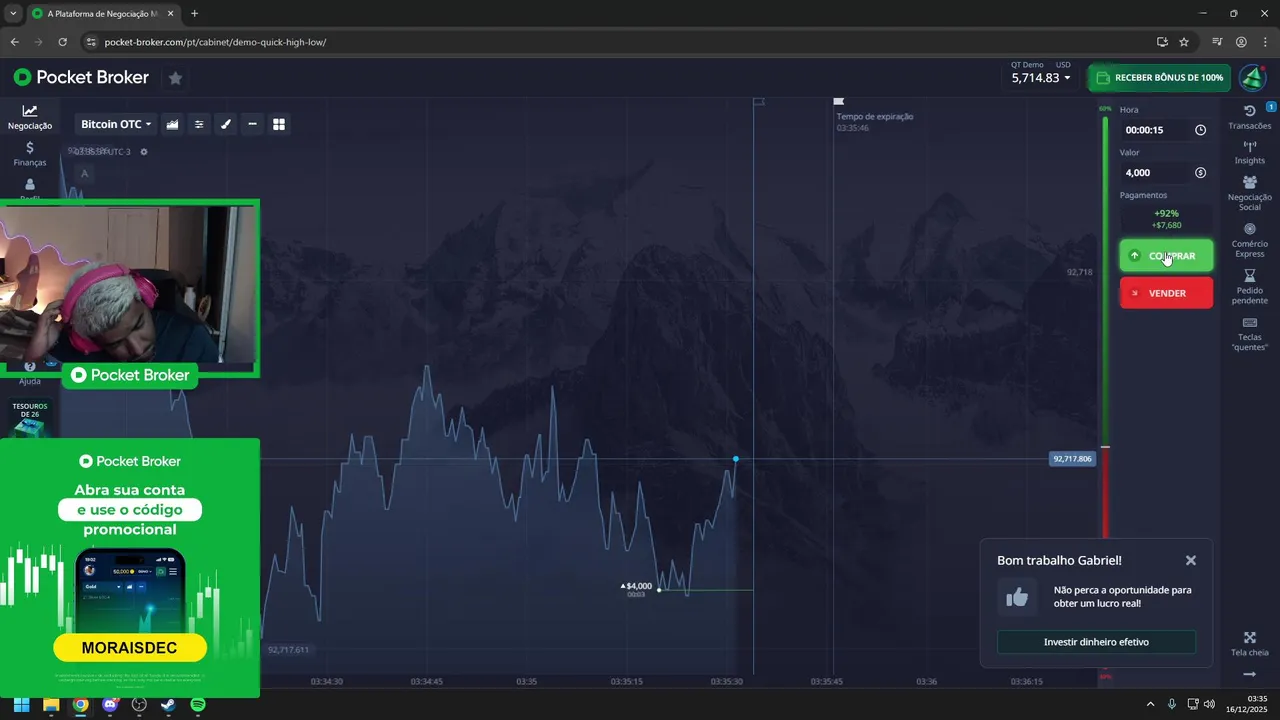Open the account avatar menu
Screen dimensions: 1280x720
coord(1252,78)
